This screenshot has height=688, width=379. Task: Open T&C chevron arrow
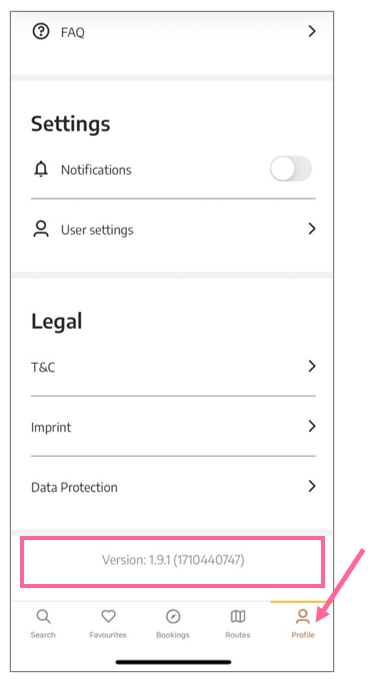312,366
